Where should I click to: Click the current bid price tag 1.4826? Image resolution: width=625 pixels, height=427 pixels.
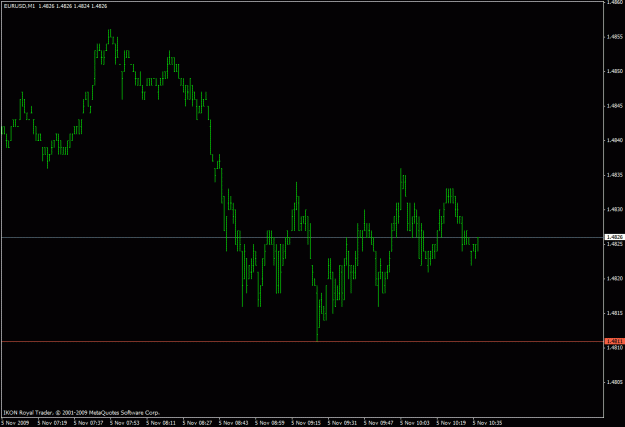[x=614, y=237]
